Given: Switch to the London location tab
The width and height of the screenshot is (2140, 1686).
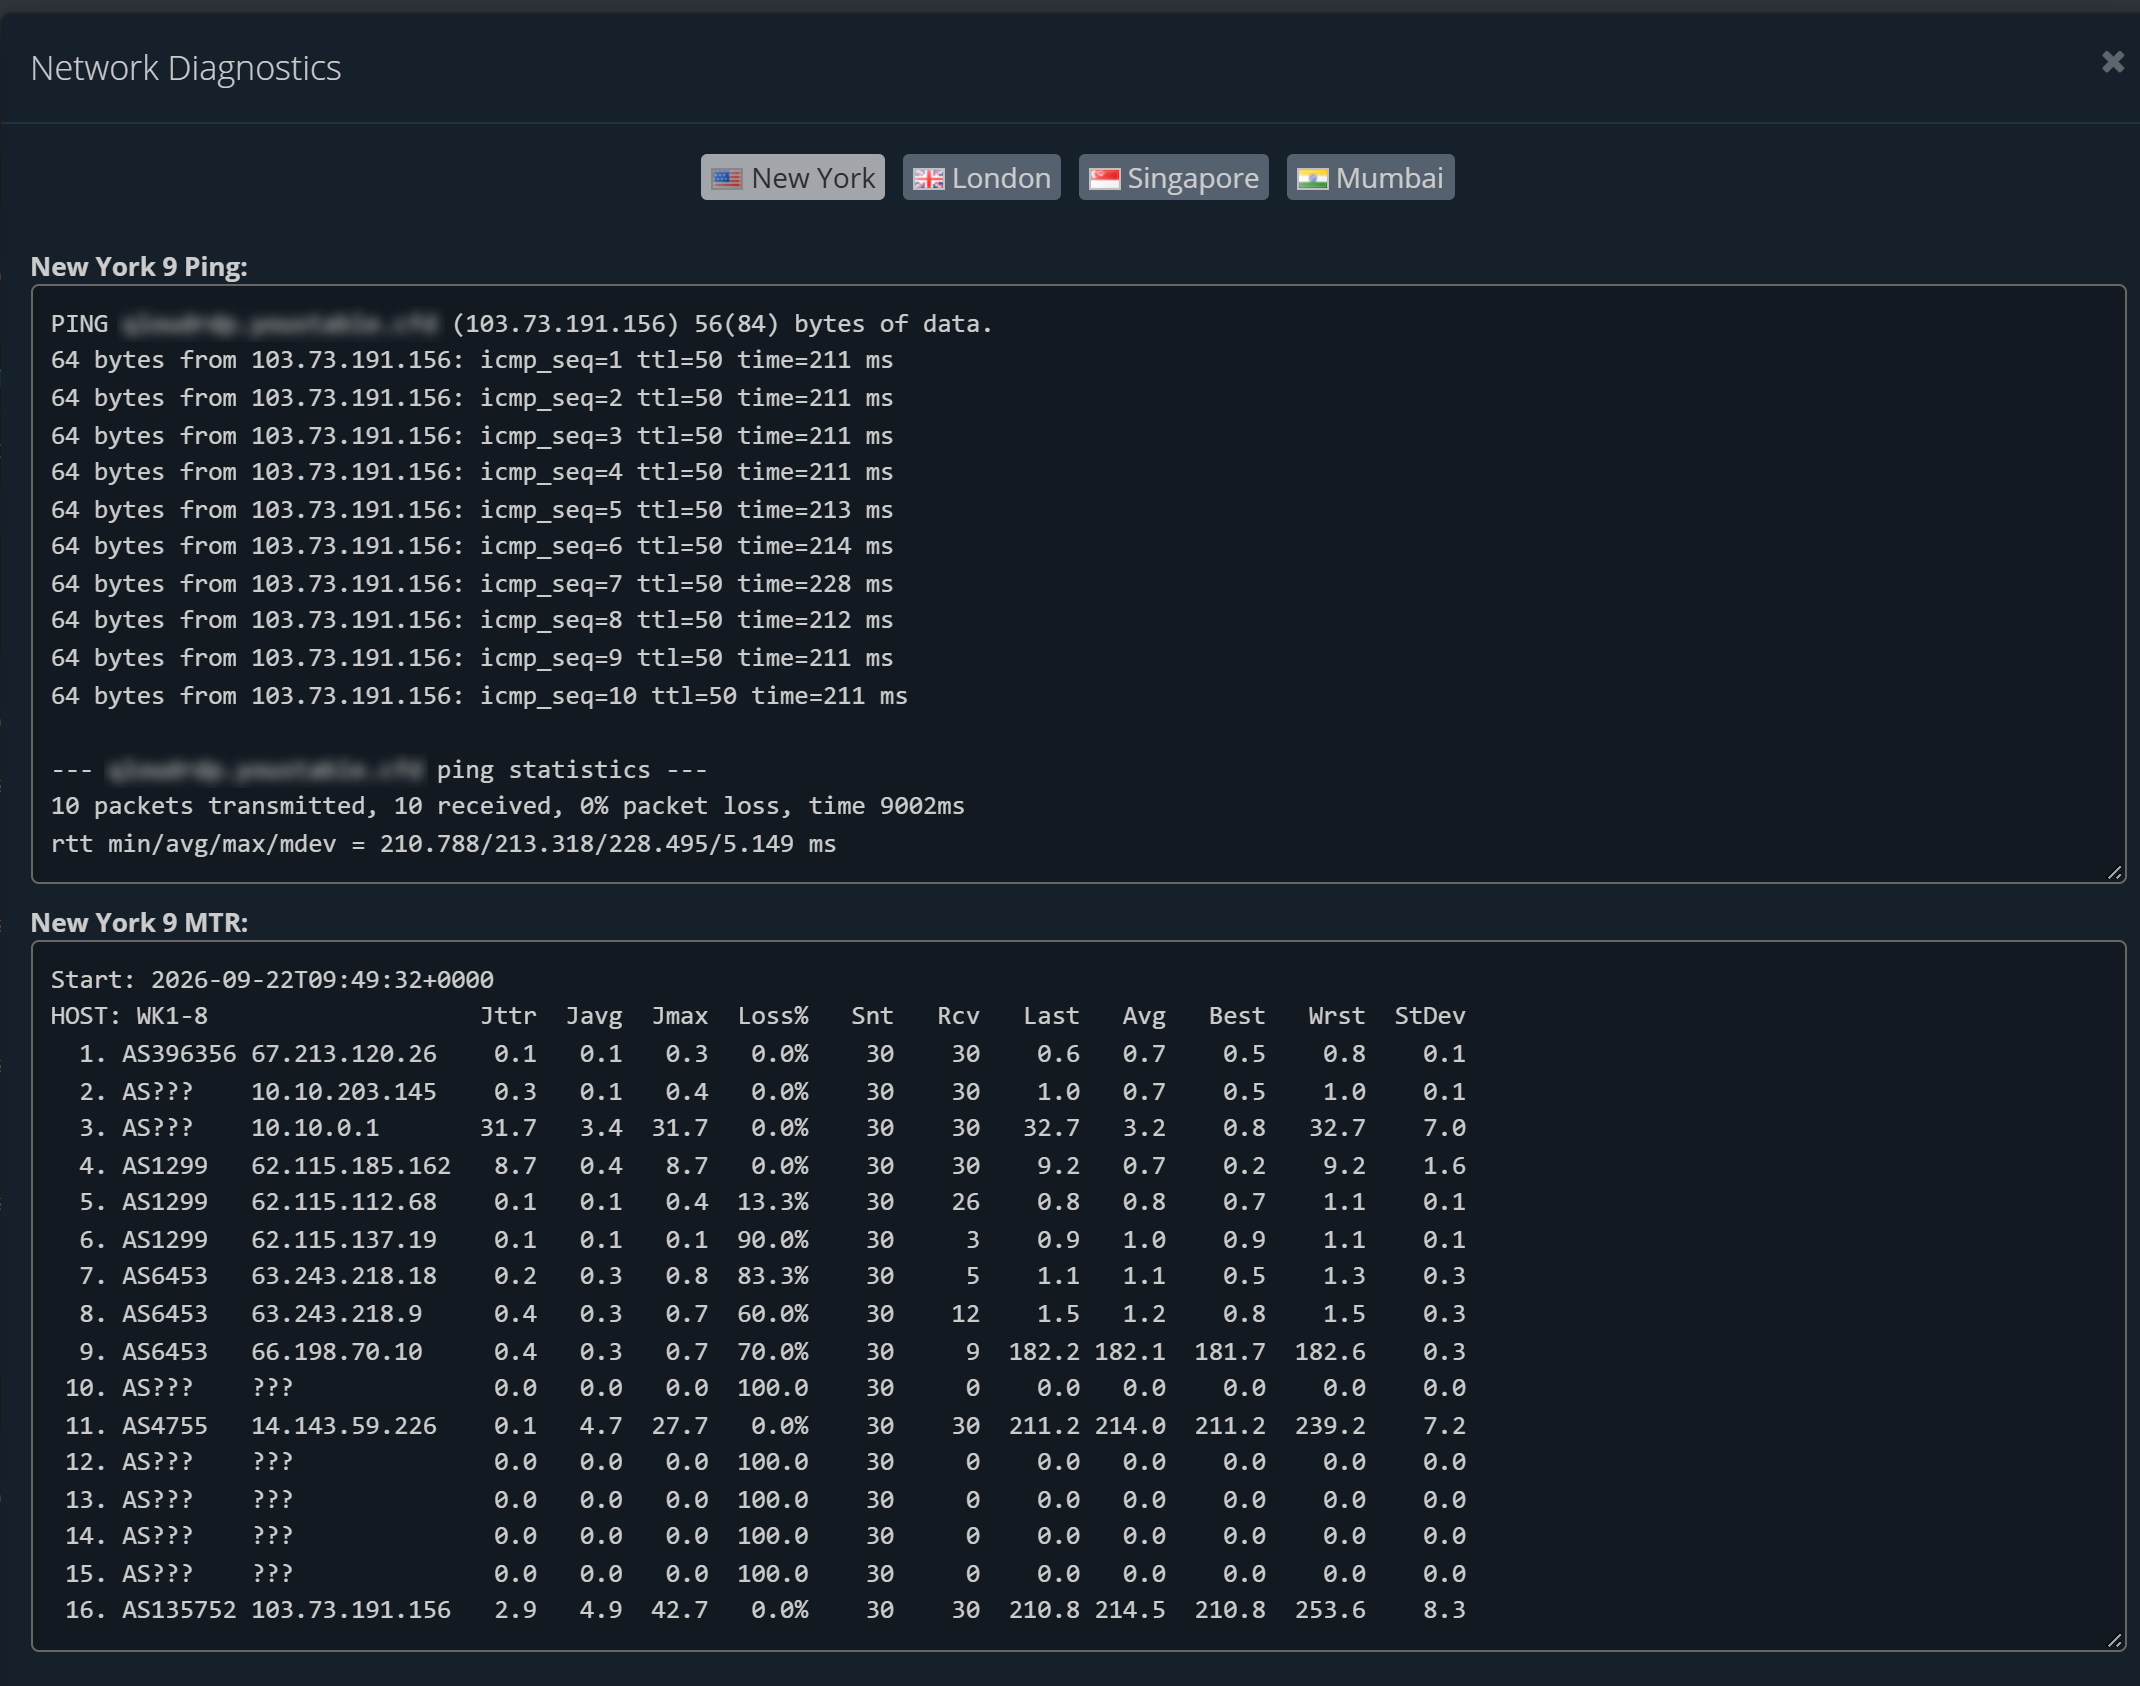Looking at the screenshot, I should [x=981, y=177].
